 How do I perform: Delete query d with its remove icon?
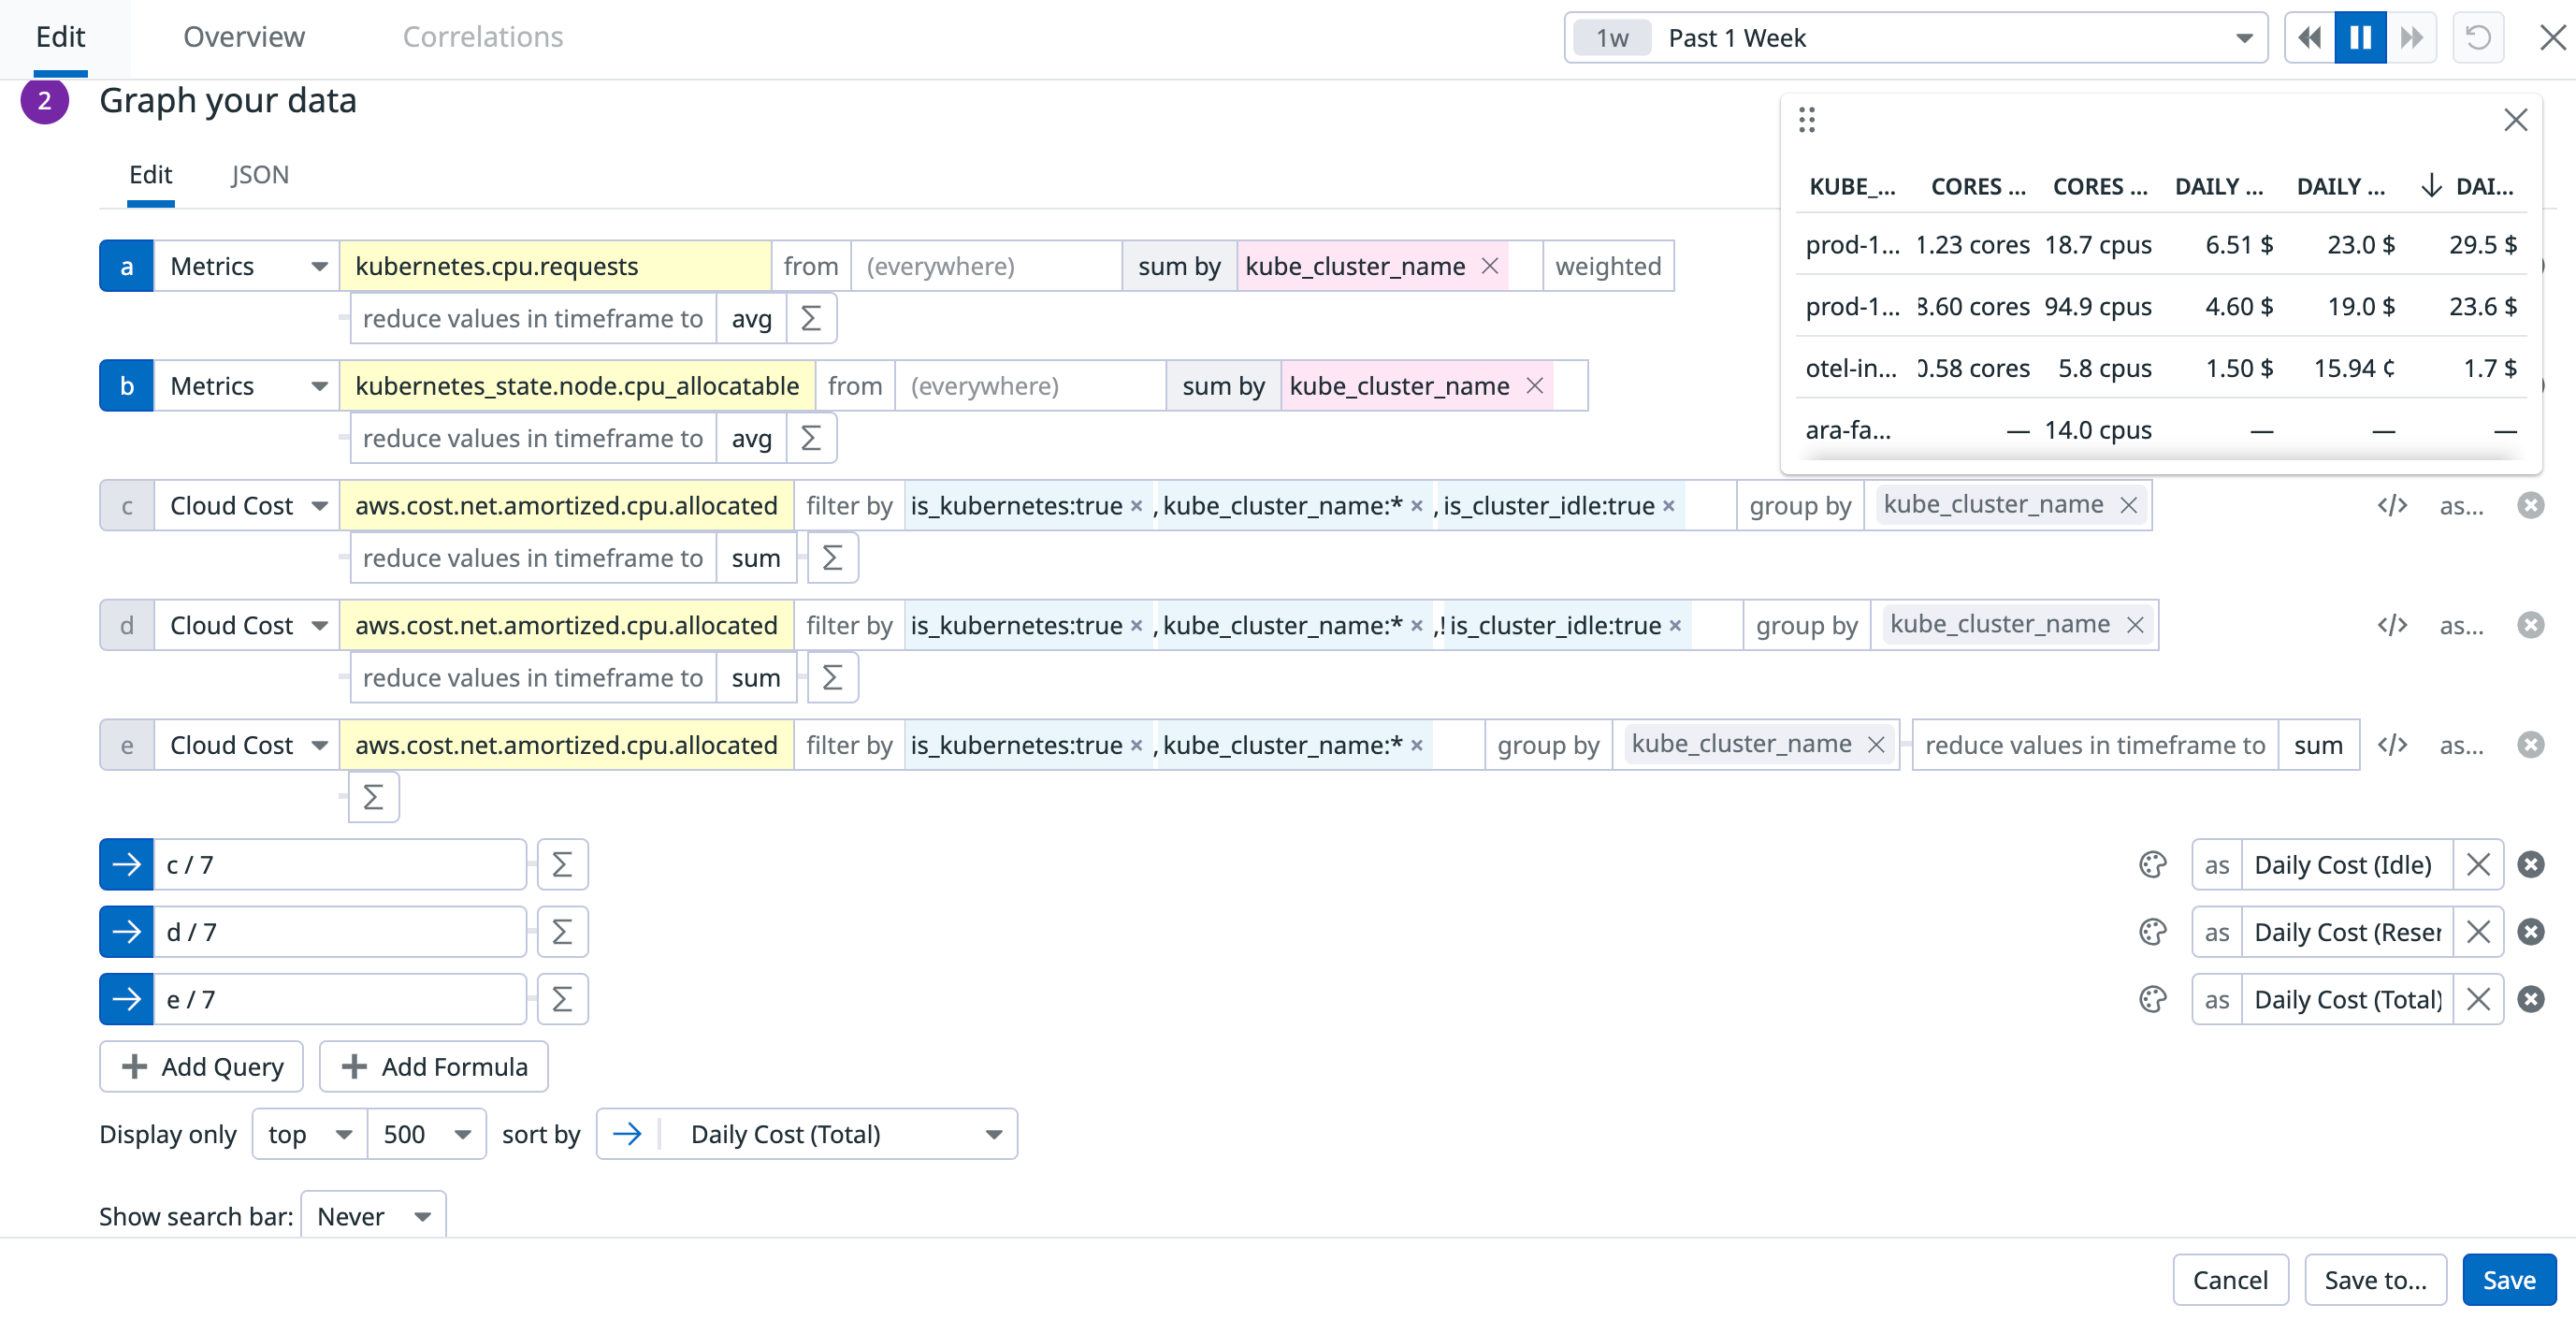[2530, 626]
